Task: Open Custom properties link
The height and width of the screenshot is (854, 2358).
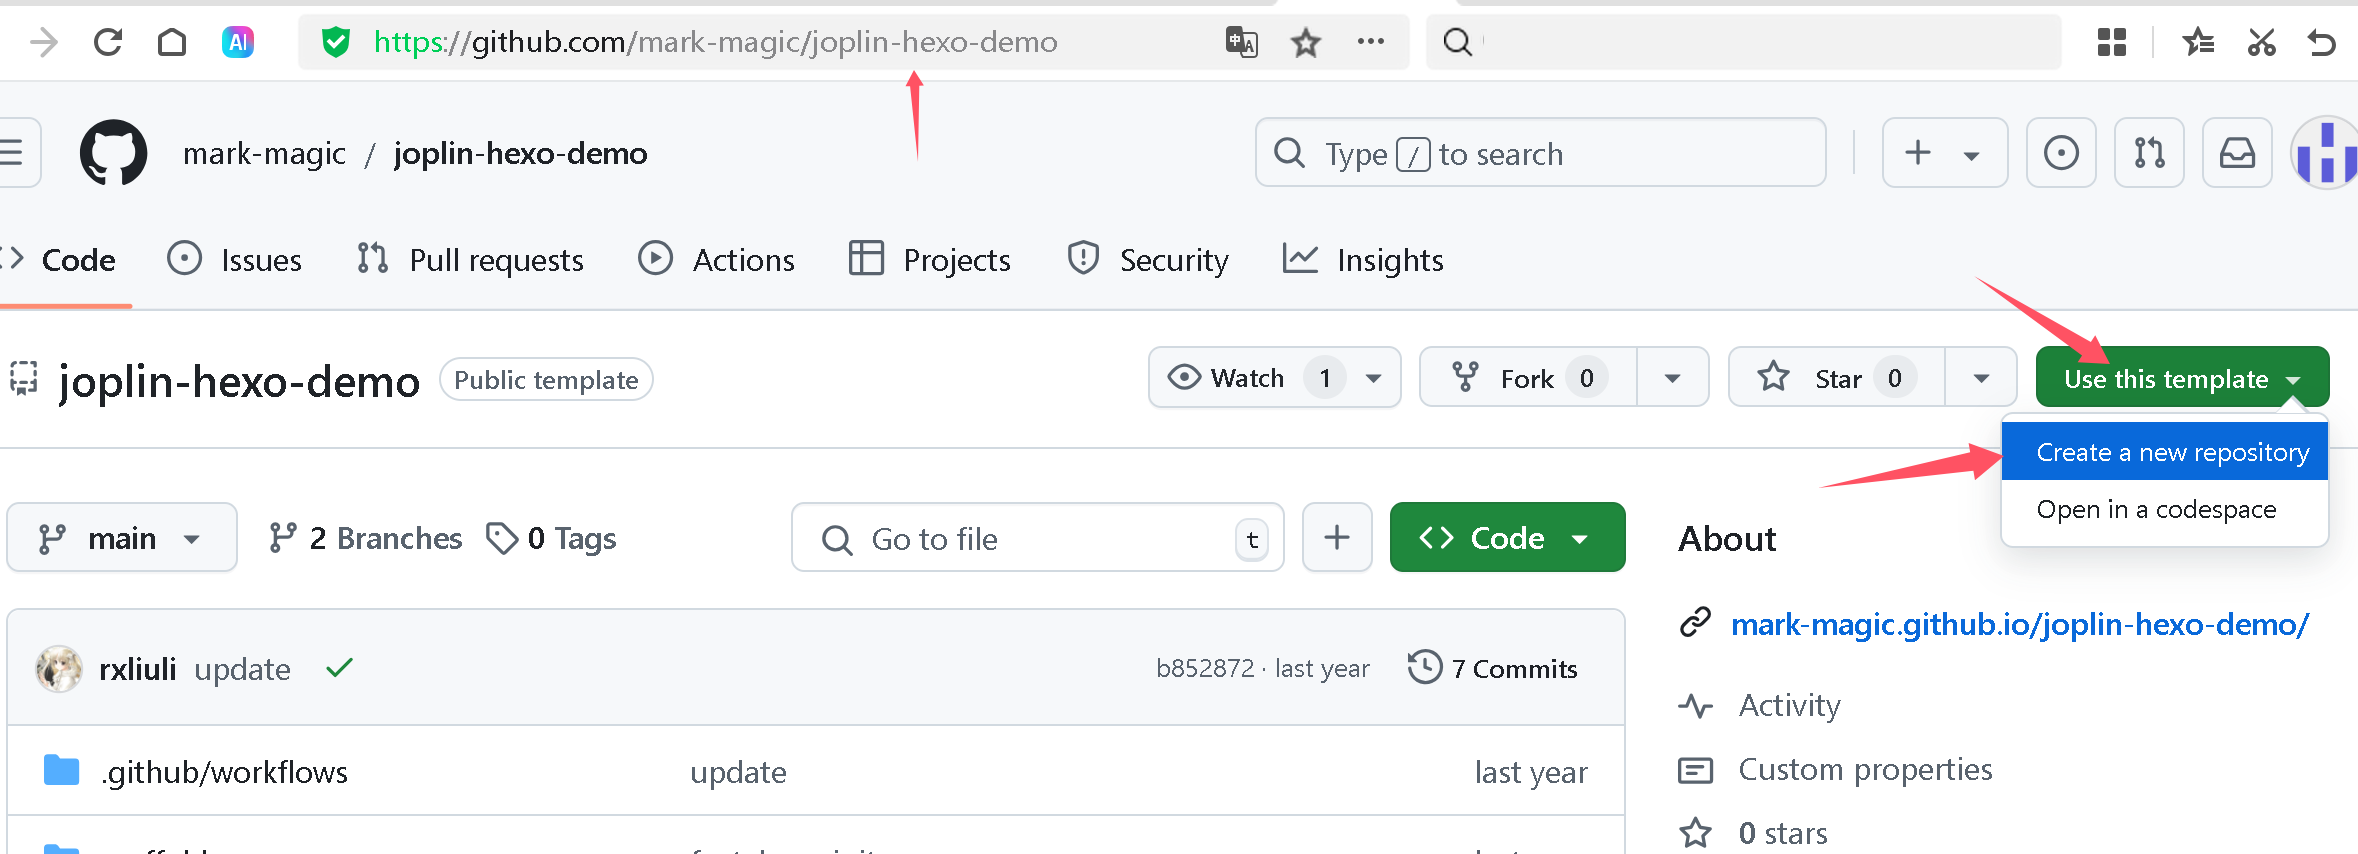Action: [x=1836, y=769]
